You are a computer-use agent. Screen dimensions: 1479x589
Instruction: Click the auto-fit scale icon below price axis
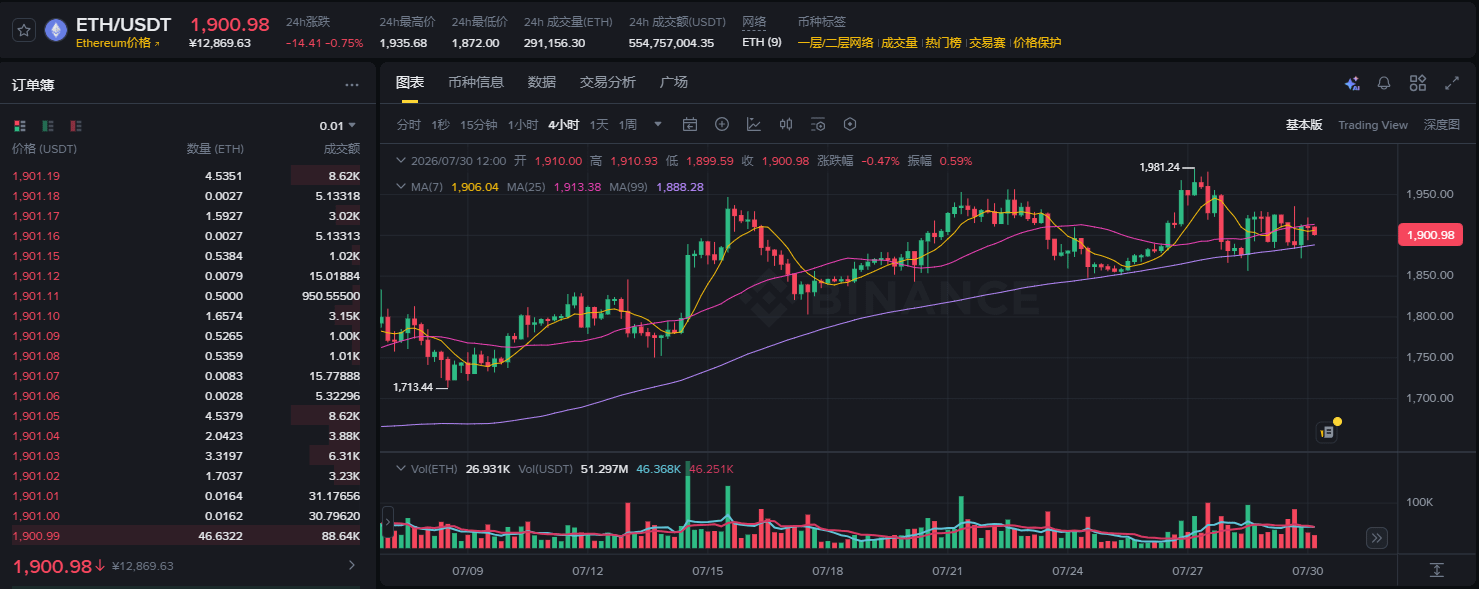tap(1436, 570)
